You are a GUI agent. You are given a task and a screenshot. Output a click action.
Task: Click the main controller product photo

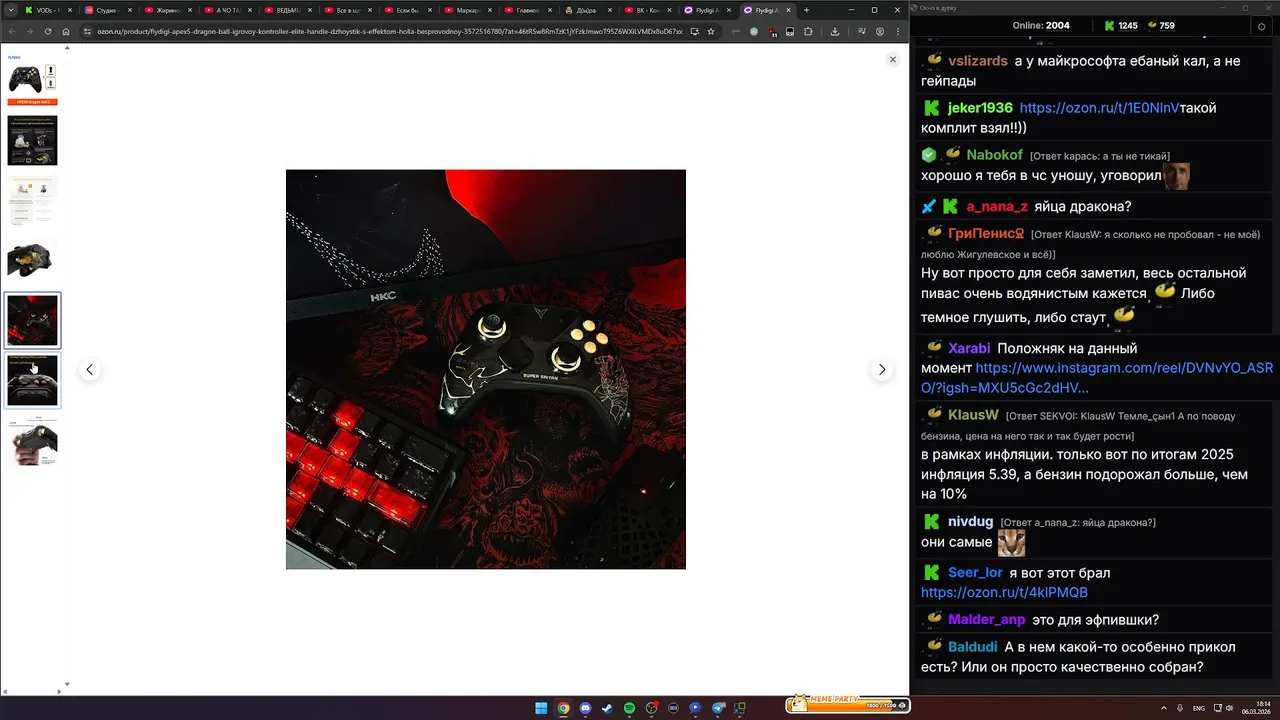[x=486, y=369]
